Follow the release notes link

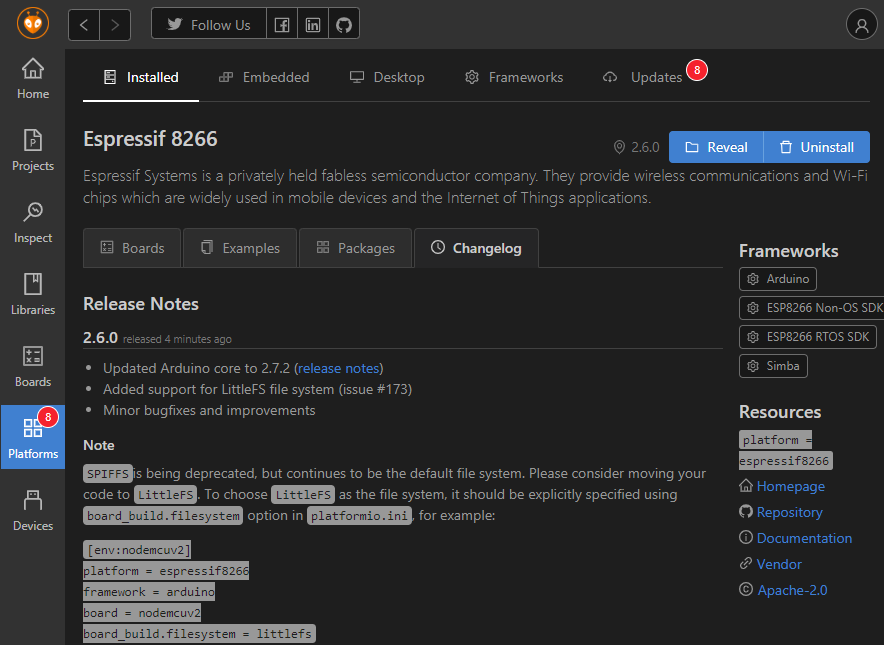[338, 368]
